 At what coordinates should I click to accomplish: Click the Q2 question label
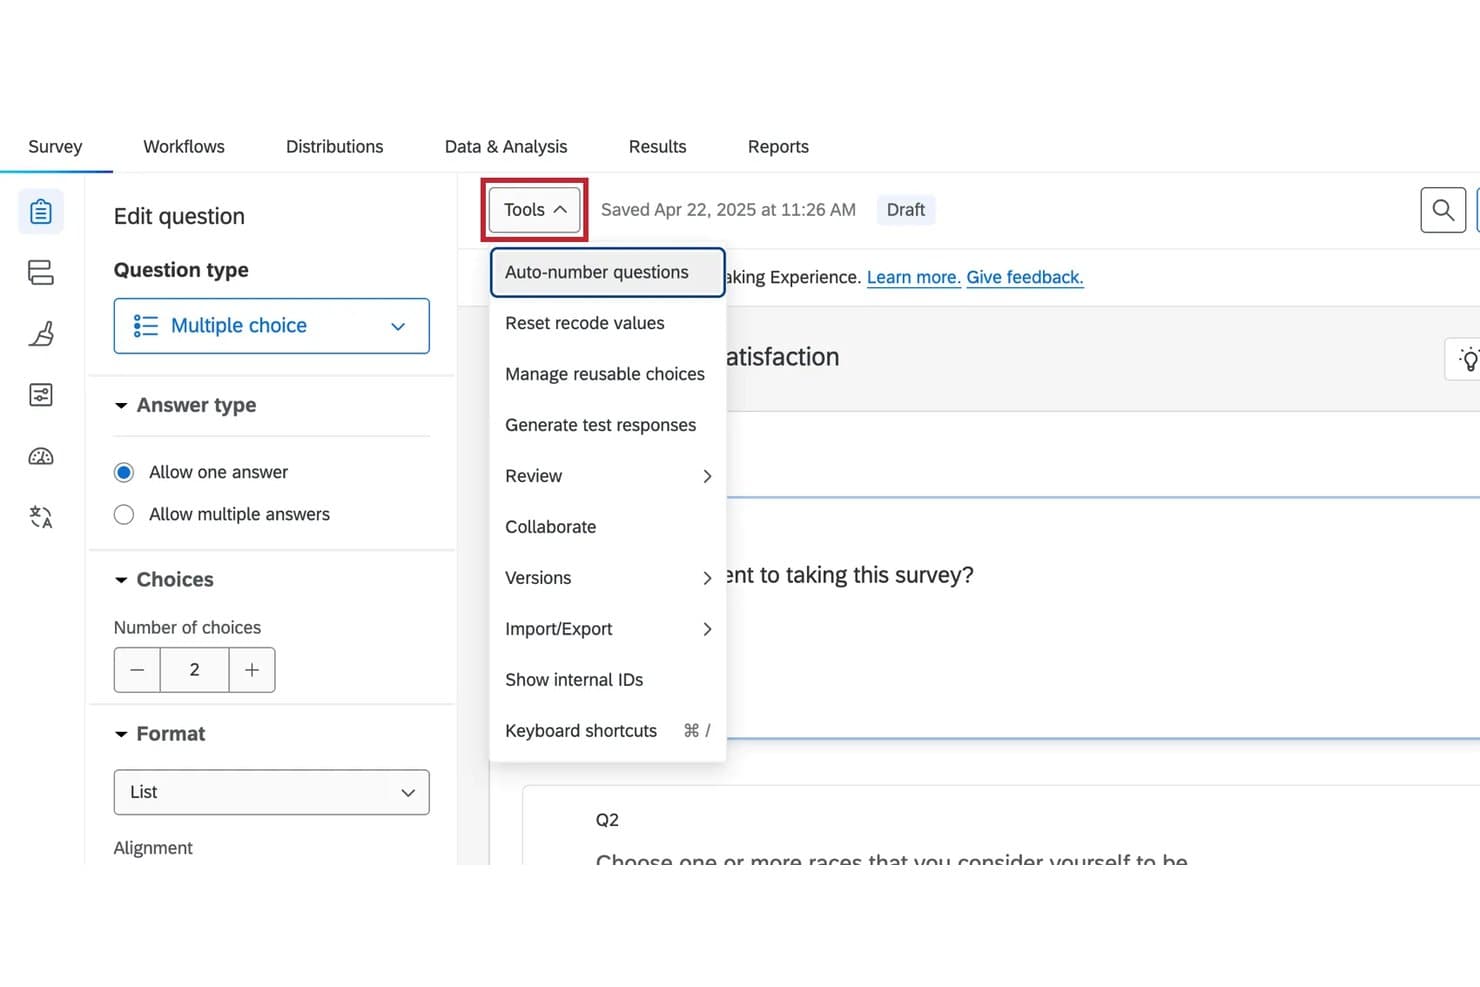coord(607,820)
